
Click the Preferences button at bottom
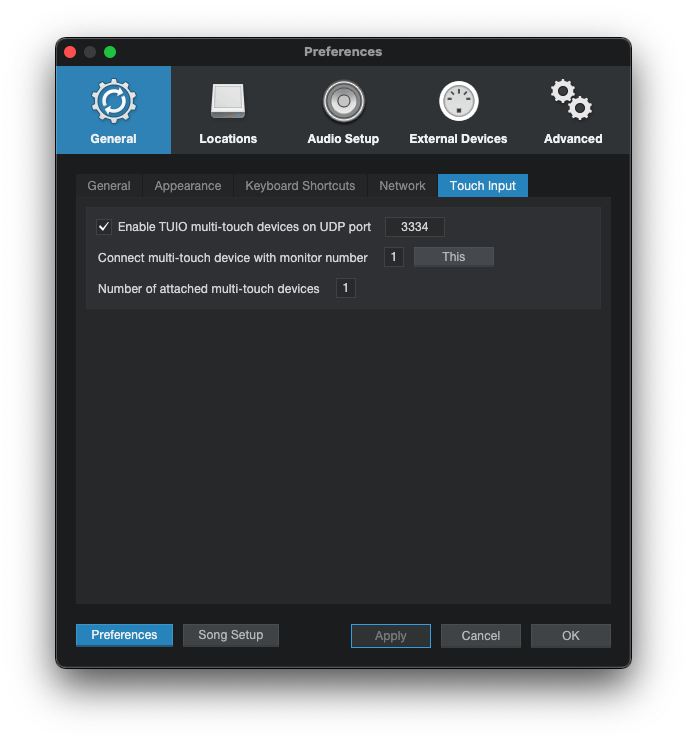pyautogui.click(x=124, y=635)
